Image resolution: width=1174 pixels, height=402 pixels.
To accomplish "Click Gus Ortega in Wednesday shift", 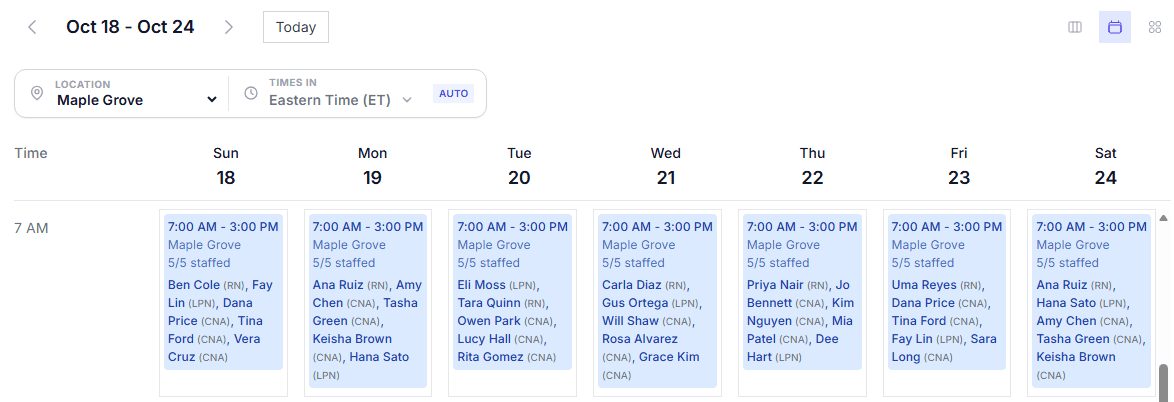I will (635, 302).
